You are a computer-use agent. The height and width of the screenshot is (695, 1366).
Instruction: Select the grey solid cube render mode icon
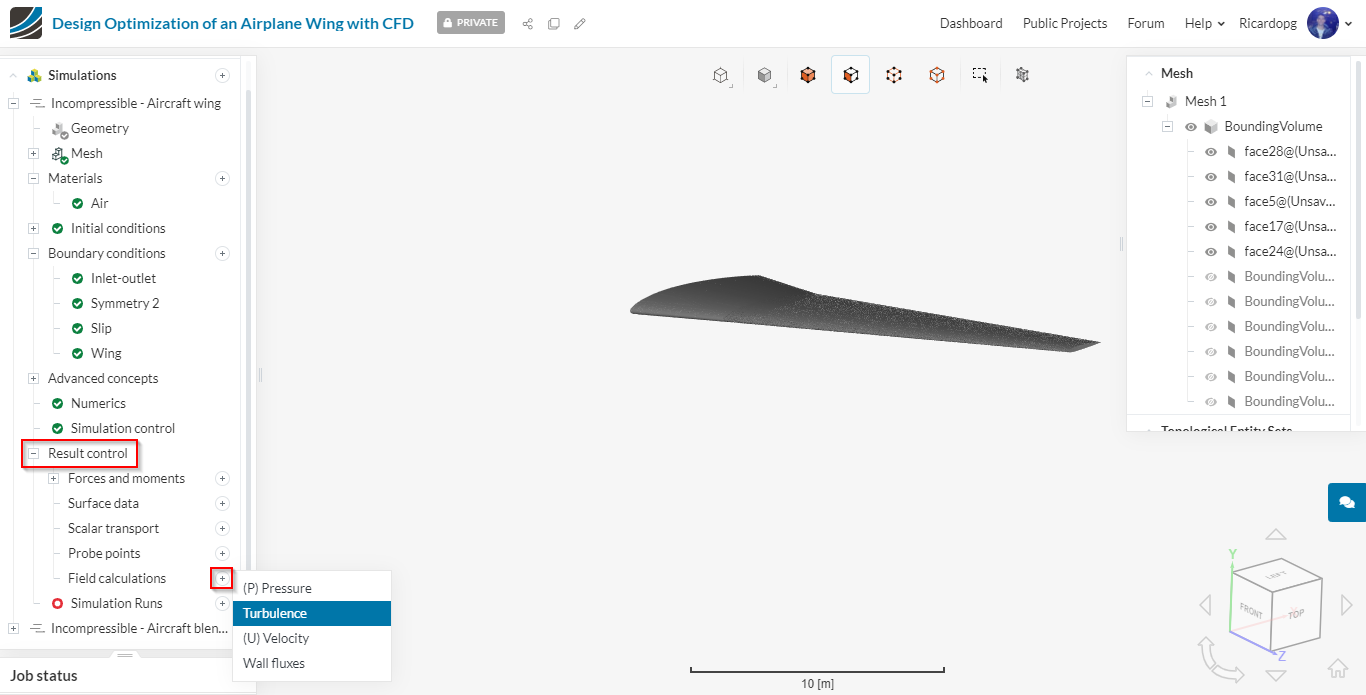764,75
